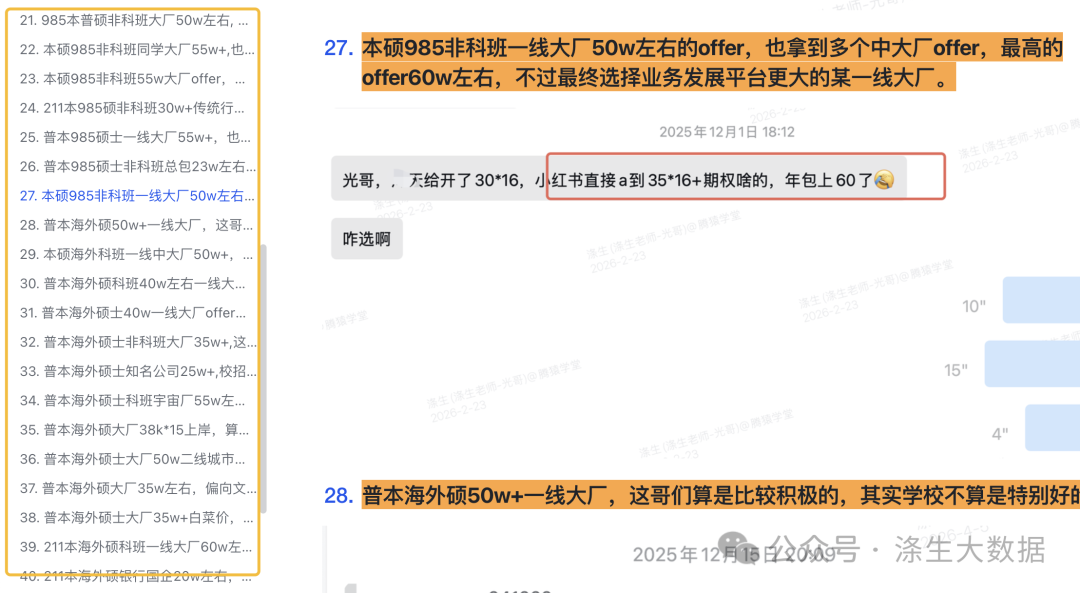Viewport: 1080px width, 593px height.
Task: Click the chat bubble 咋选啊
Action: point(366,239)
